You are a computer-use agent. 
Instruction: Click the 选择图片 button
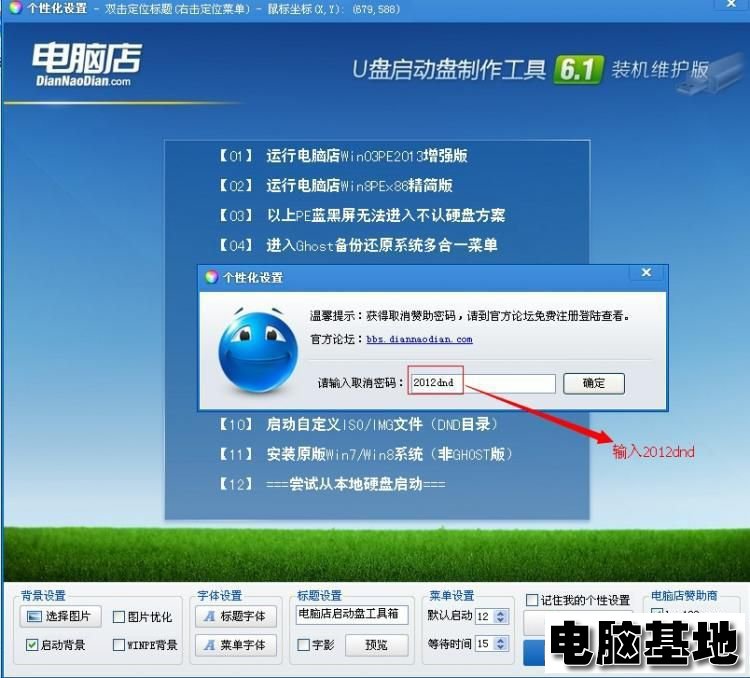(61, 616)
